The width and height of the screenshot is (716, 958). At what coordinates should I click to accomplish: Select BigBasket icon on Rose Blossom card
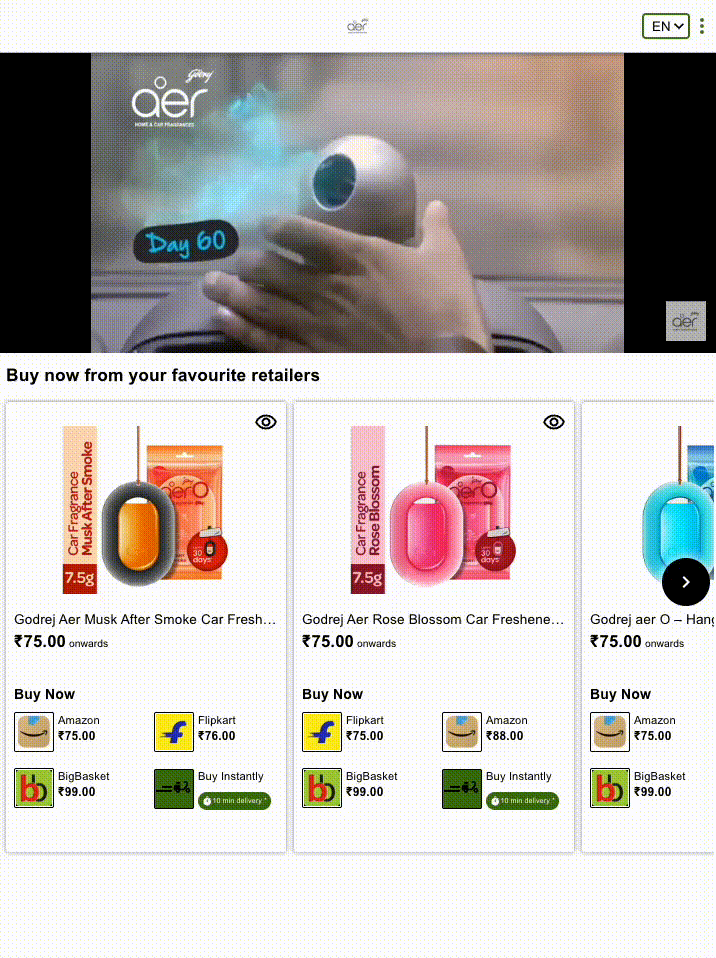[x=322, y=788]
